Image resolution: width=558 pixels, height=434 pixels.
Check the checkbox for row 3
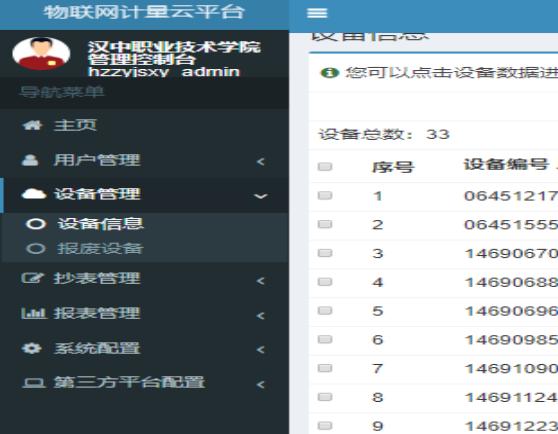(x=325, y=253)
